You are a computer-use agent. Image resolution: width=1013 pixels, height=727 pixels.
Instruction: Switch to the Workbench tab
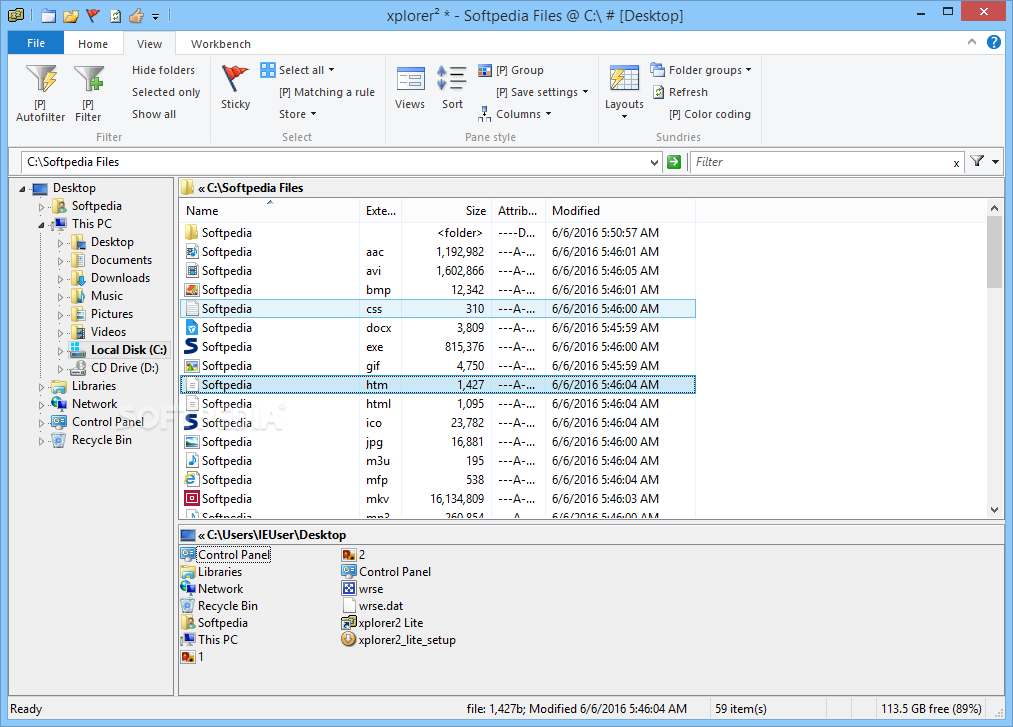point(221,44)
